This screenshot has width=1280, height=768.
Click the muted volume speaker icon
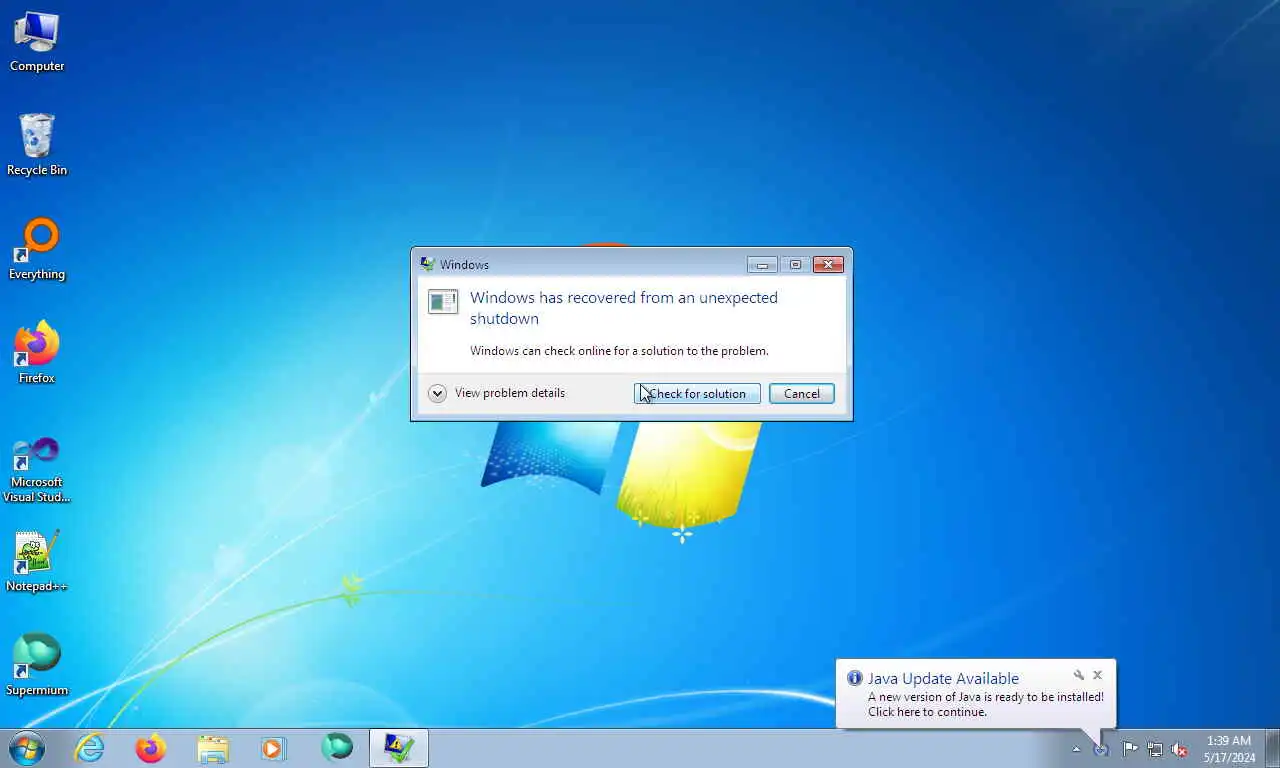pyautogui.click(x=1180, y=749)
